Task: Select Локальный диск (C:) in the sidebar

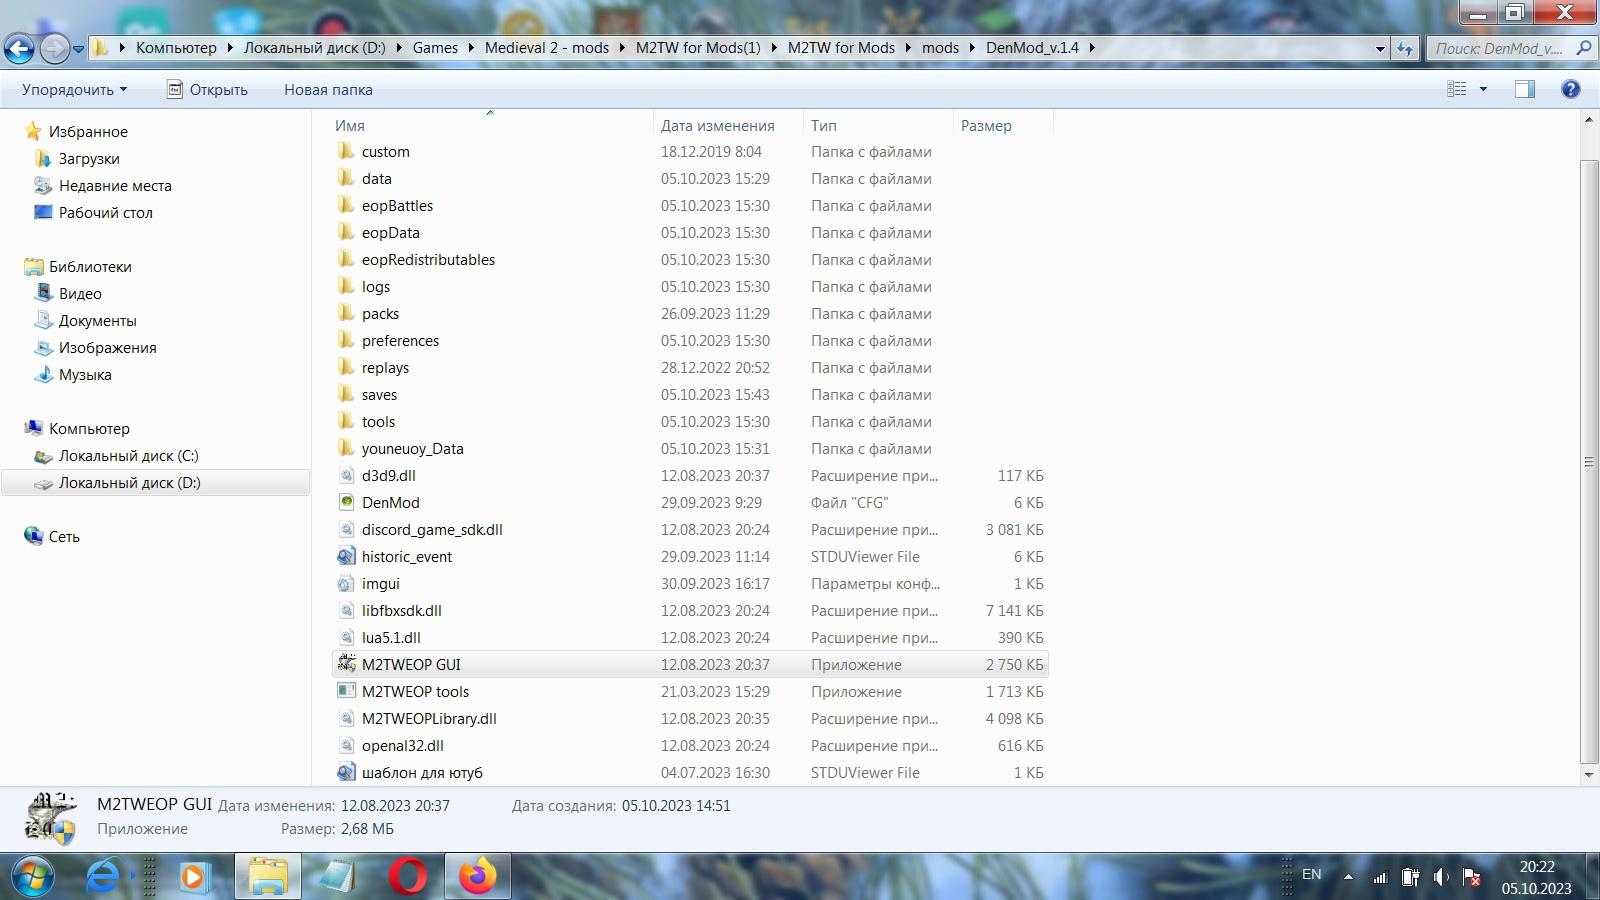Action: point(128,455)
